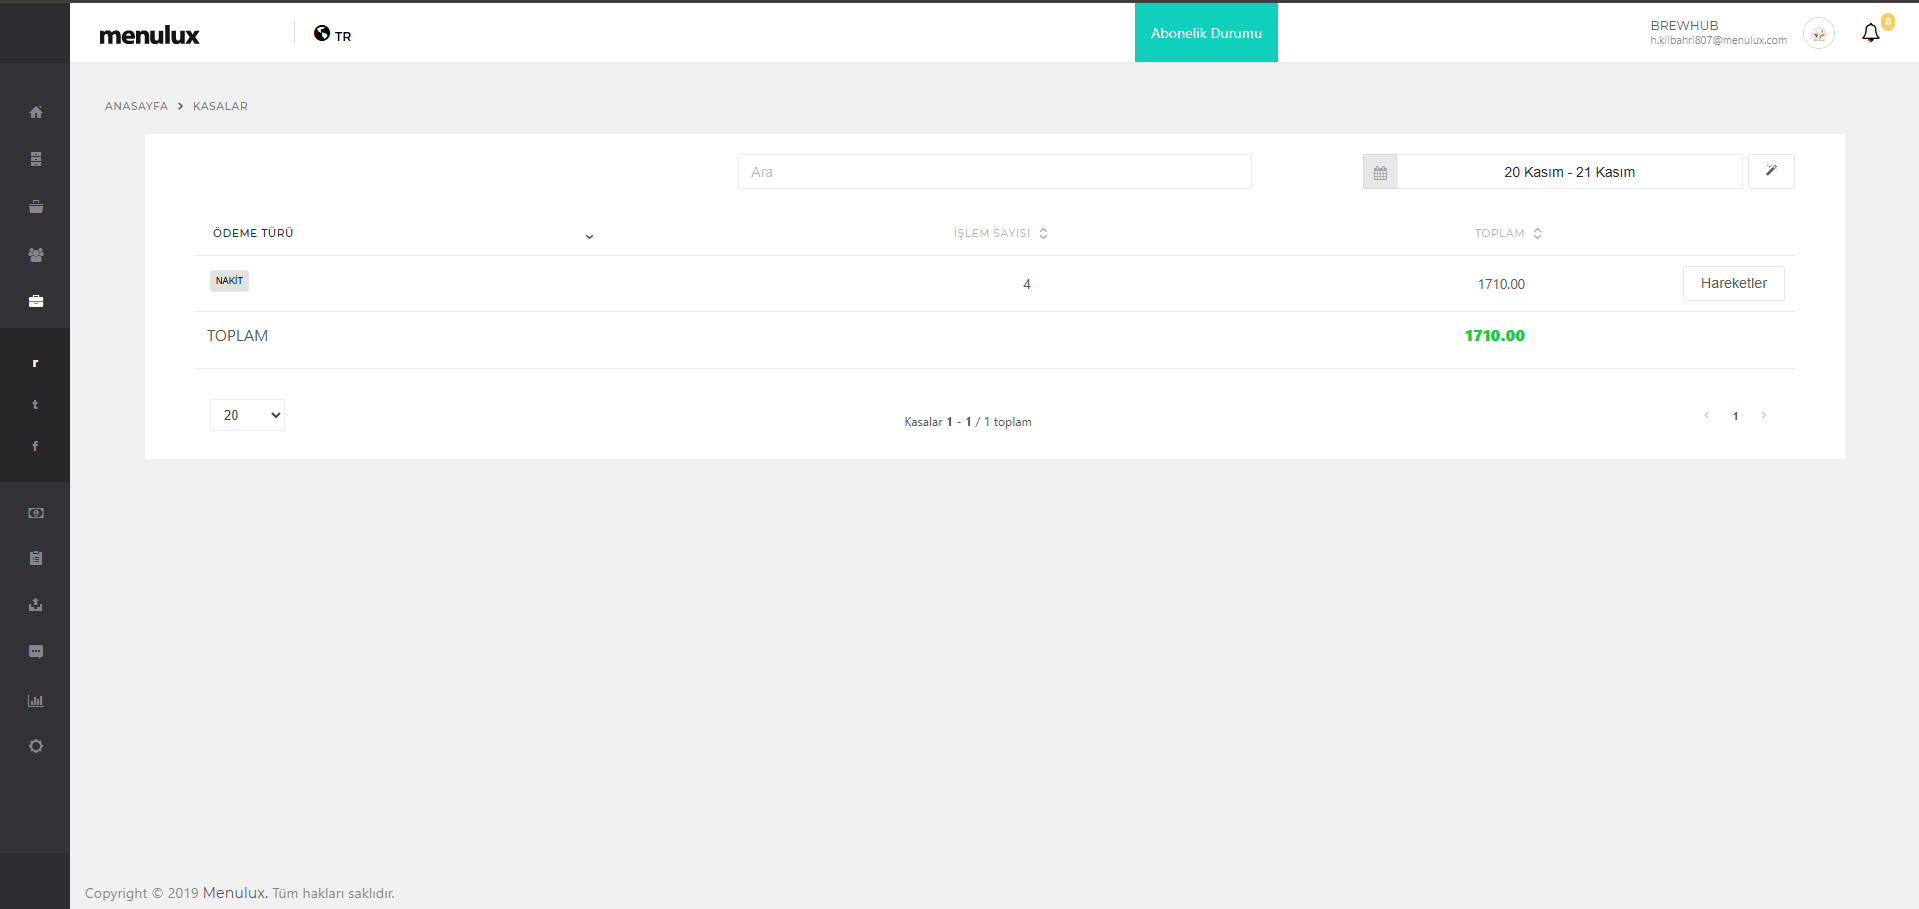Open the users group sidebar icon

tap(36, 255)
